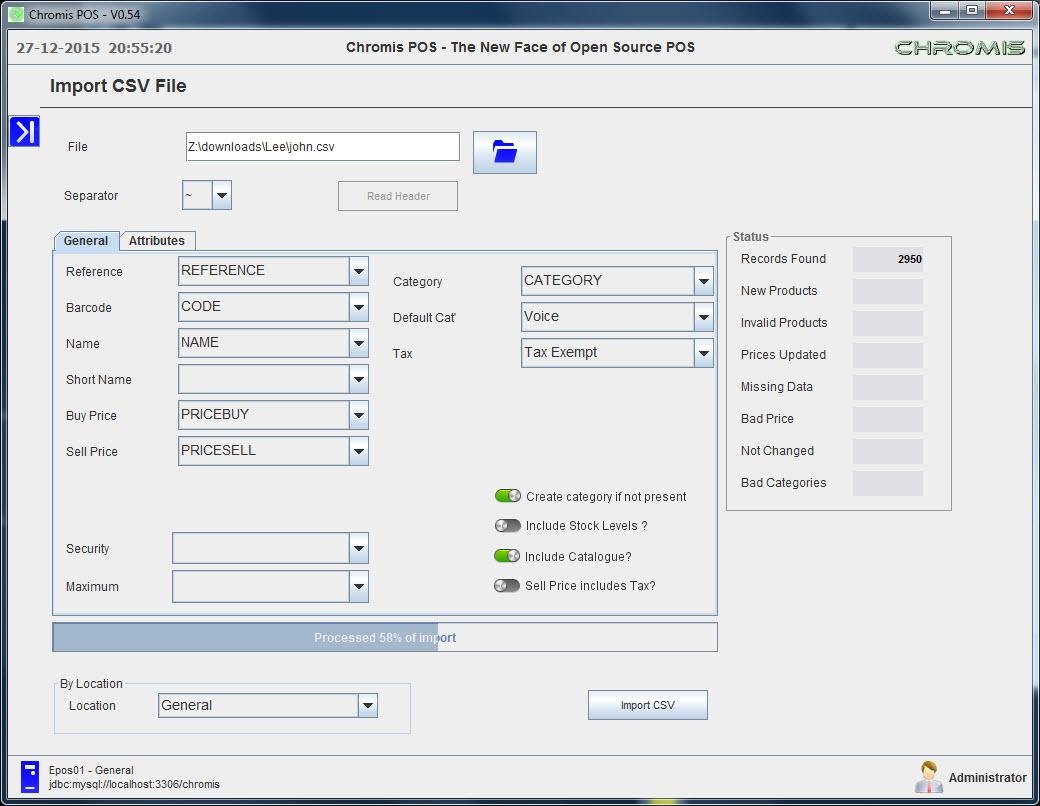Click the date and time display
1040x806 pixels.
tap(94, 48)
